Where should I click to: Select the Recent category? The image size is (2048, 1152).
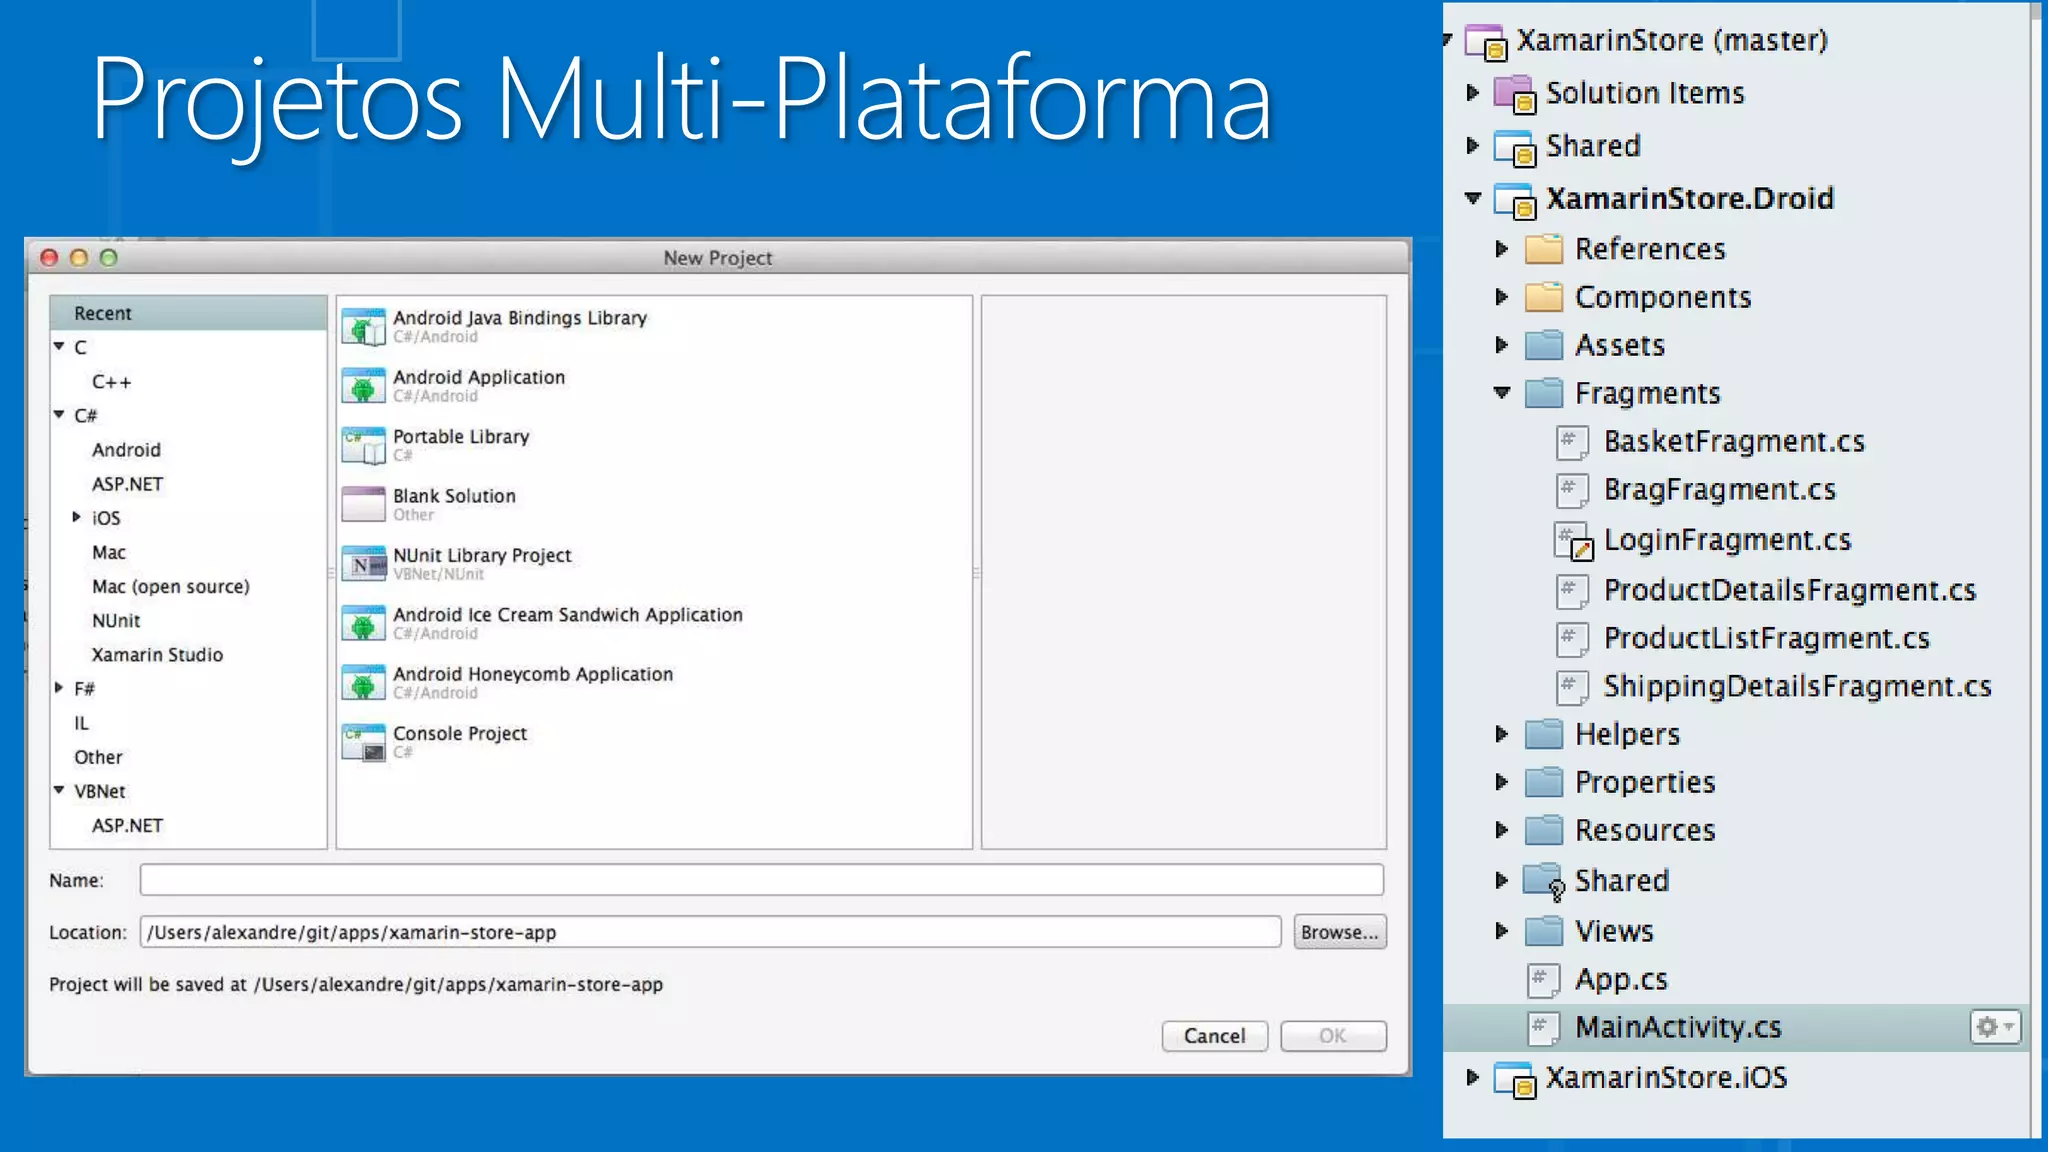188,313
